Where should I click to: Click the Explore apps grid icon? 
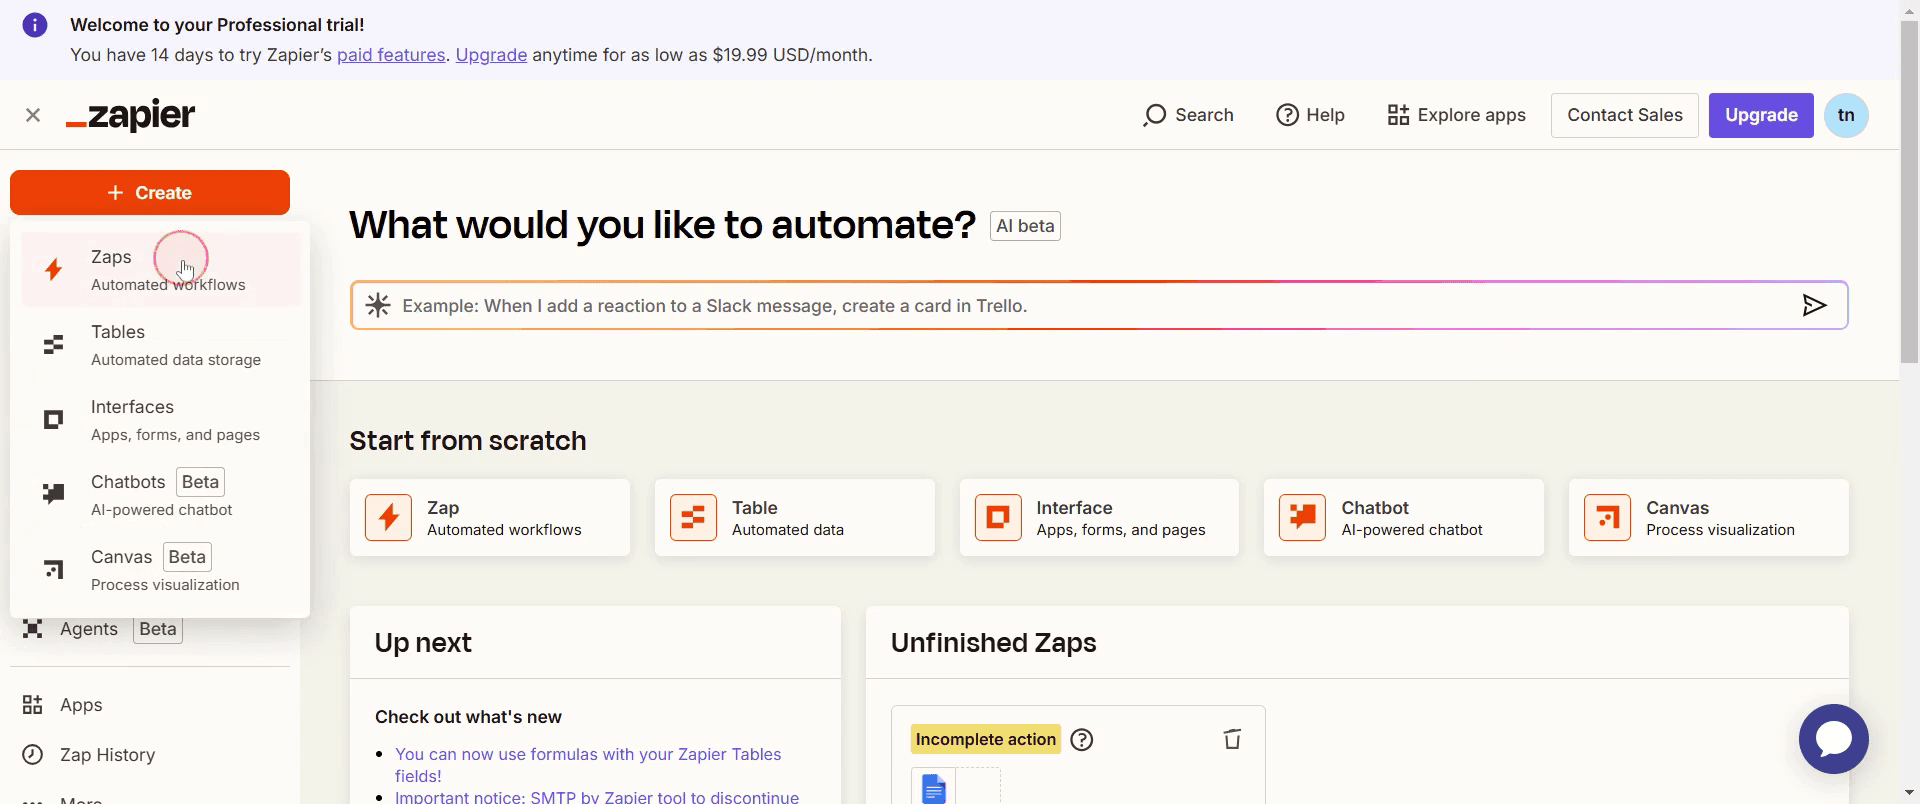[1398, 115]
